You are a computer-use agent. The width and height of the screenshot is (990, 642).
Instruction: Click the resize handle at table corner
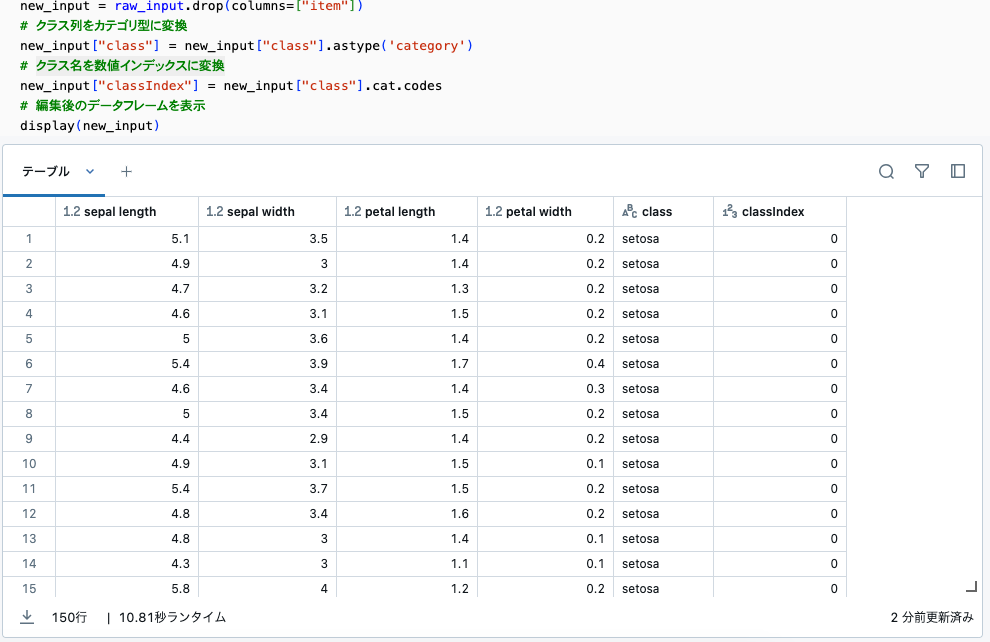(x=971, y=587)
